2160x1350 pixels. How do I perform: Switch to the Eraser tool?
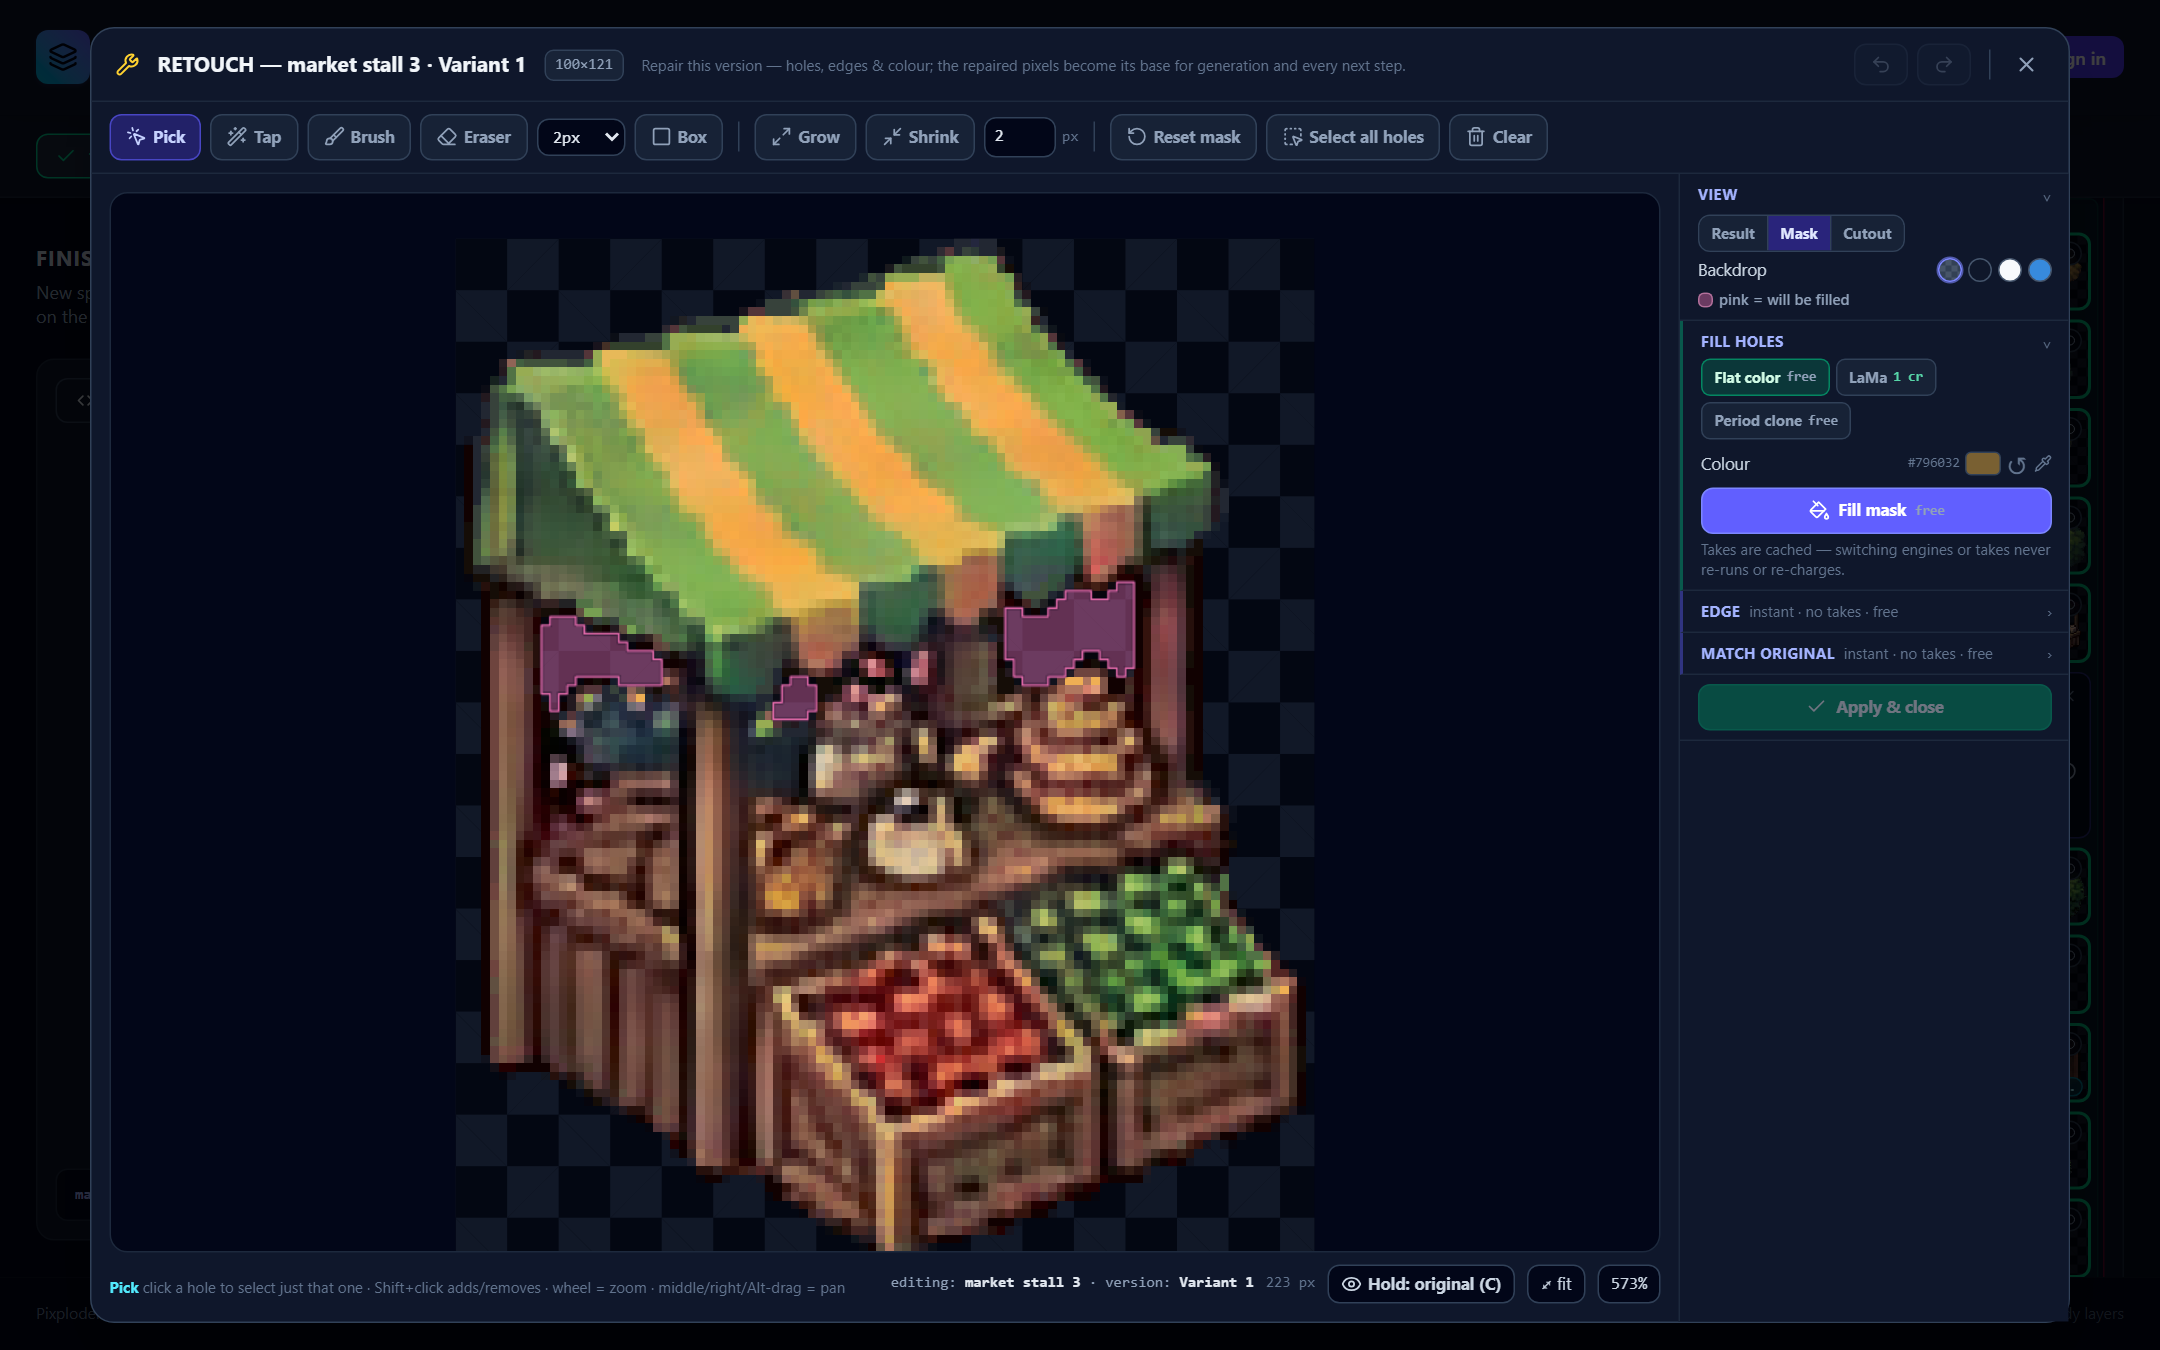(474, 137)
